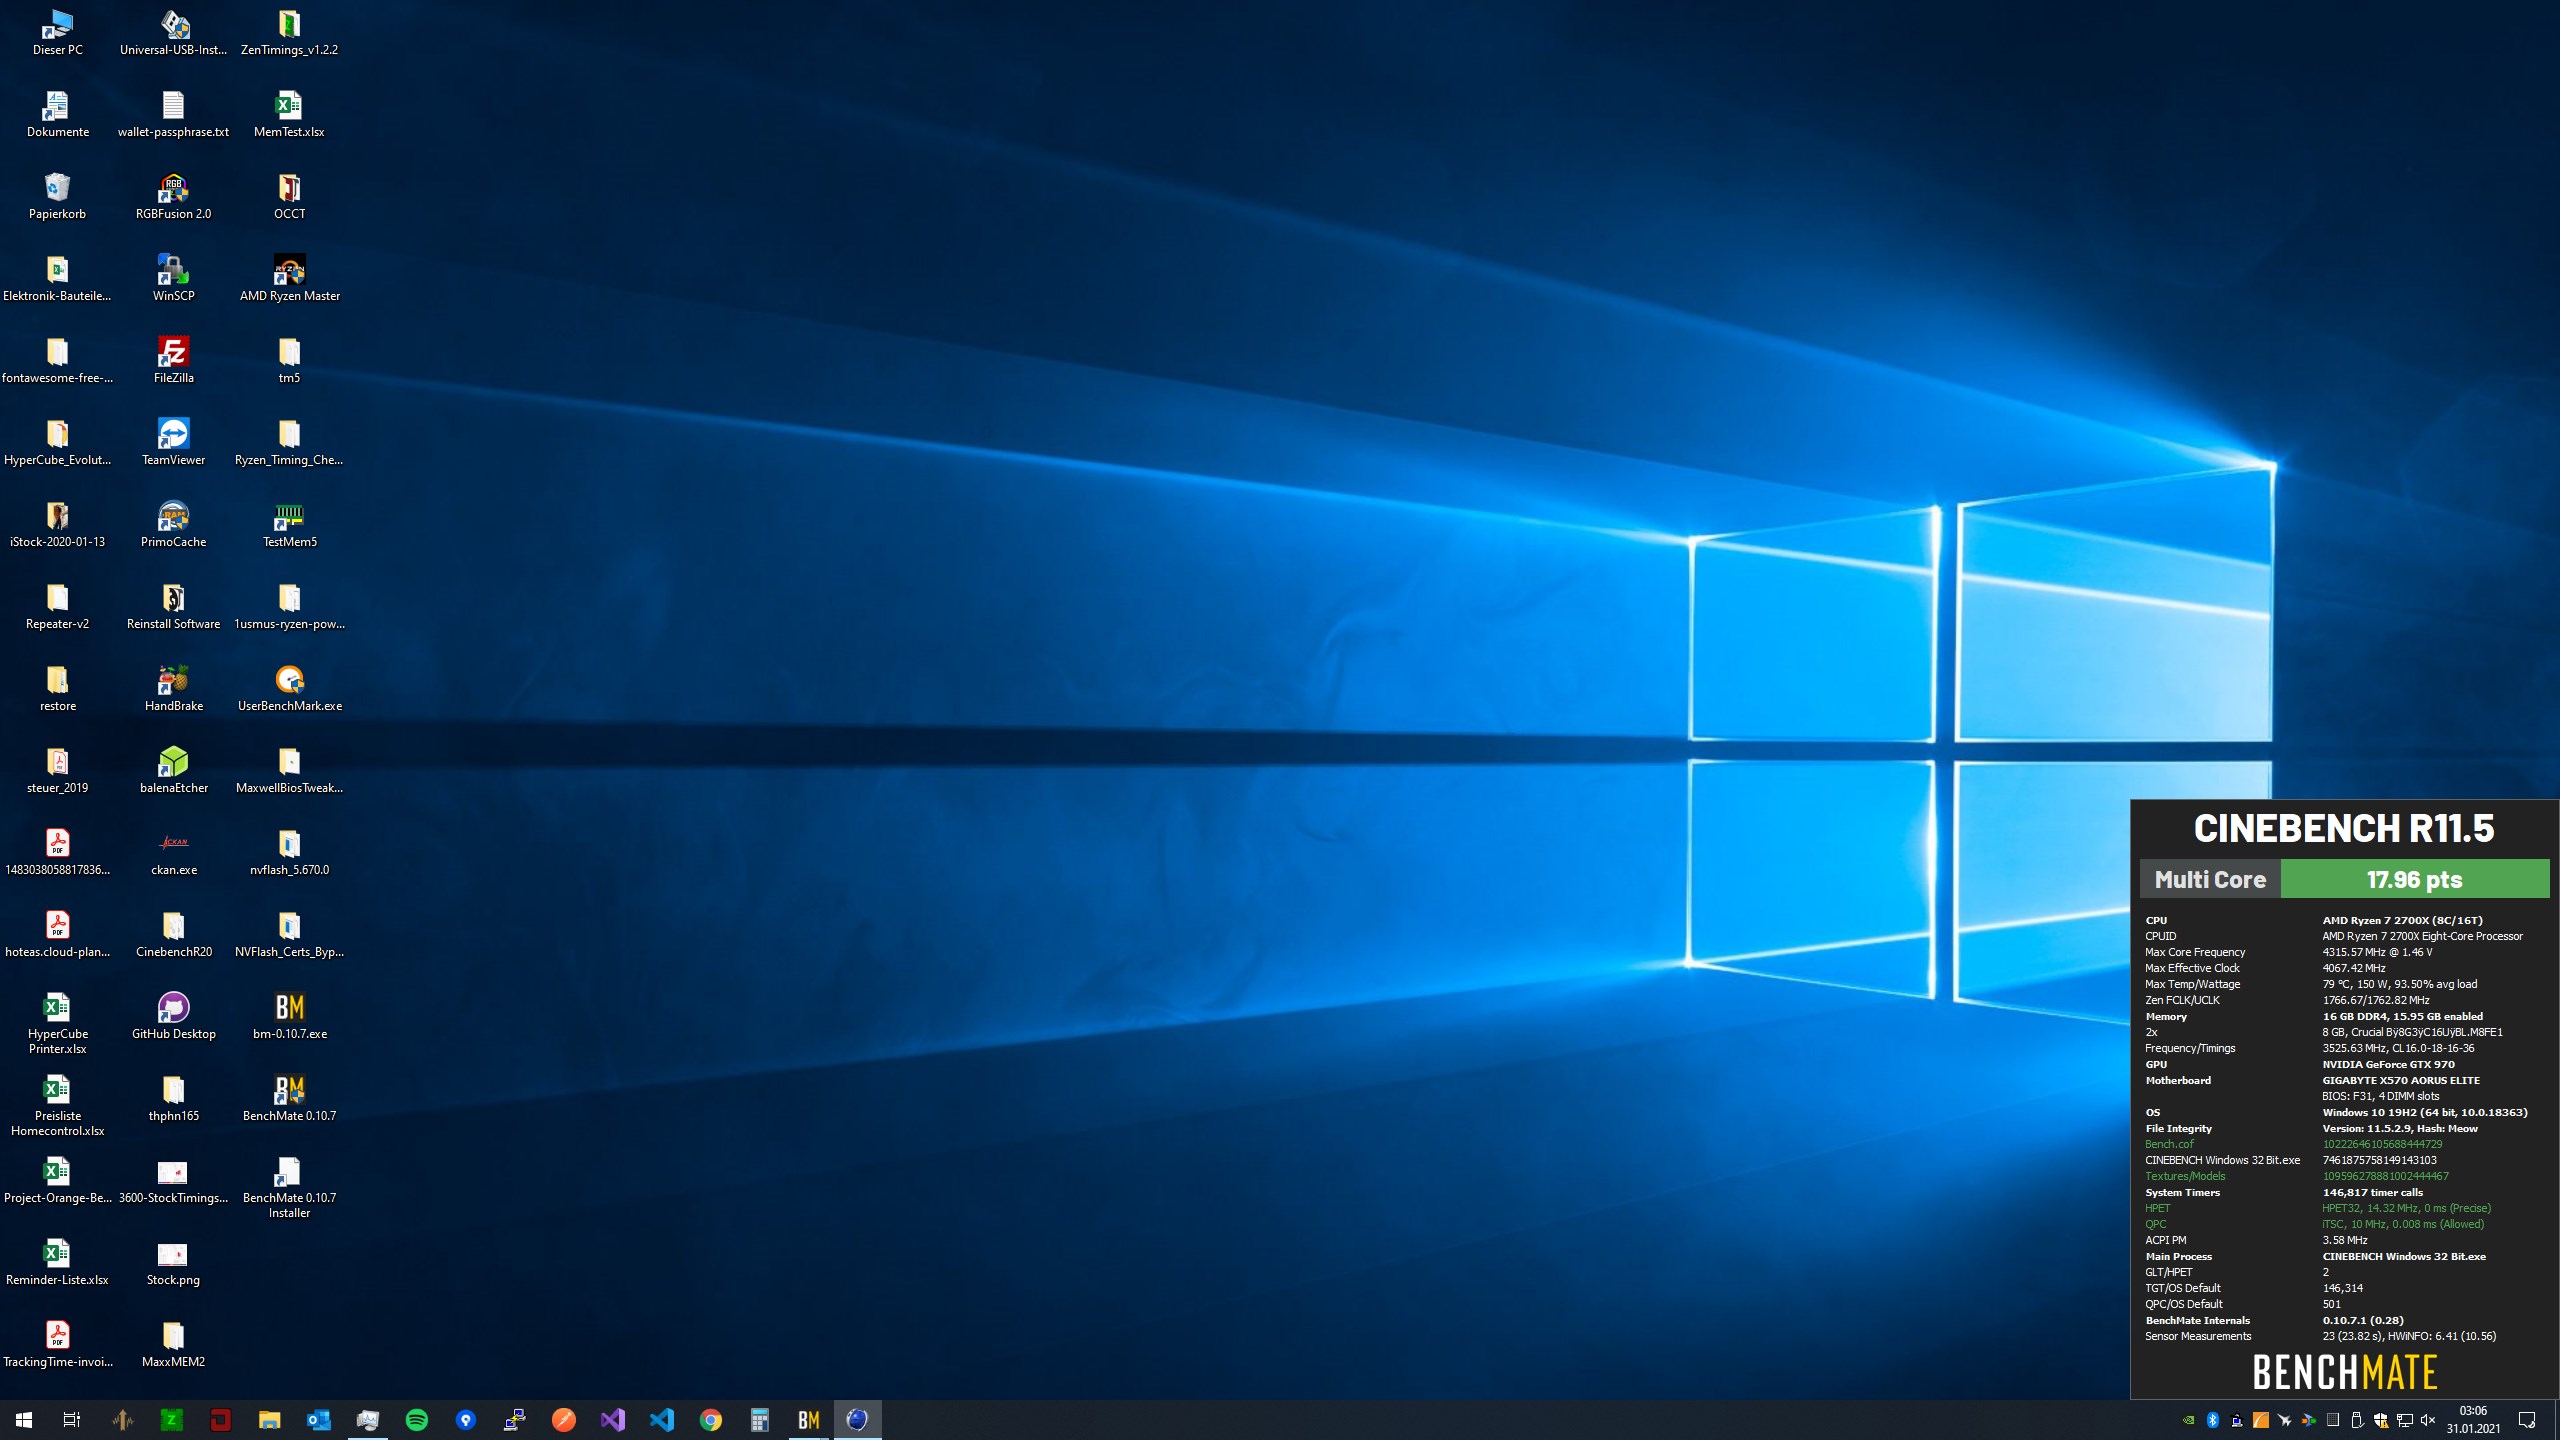Select the Papierkorb recycle bin icon
The image size is (2560, 1440).
click(57, 196)
